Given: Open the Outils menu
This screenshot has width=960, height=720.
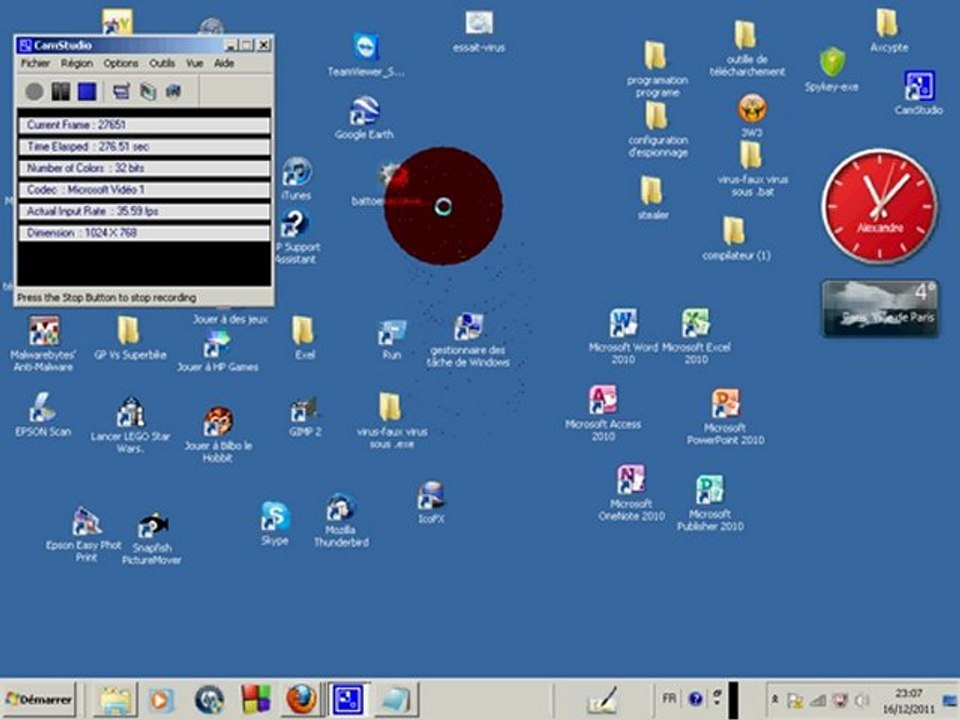Looking at the screenshot, I should tap(162, 63).
